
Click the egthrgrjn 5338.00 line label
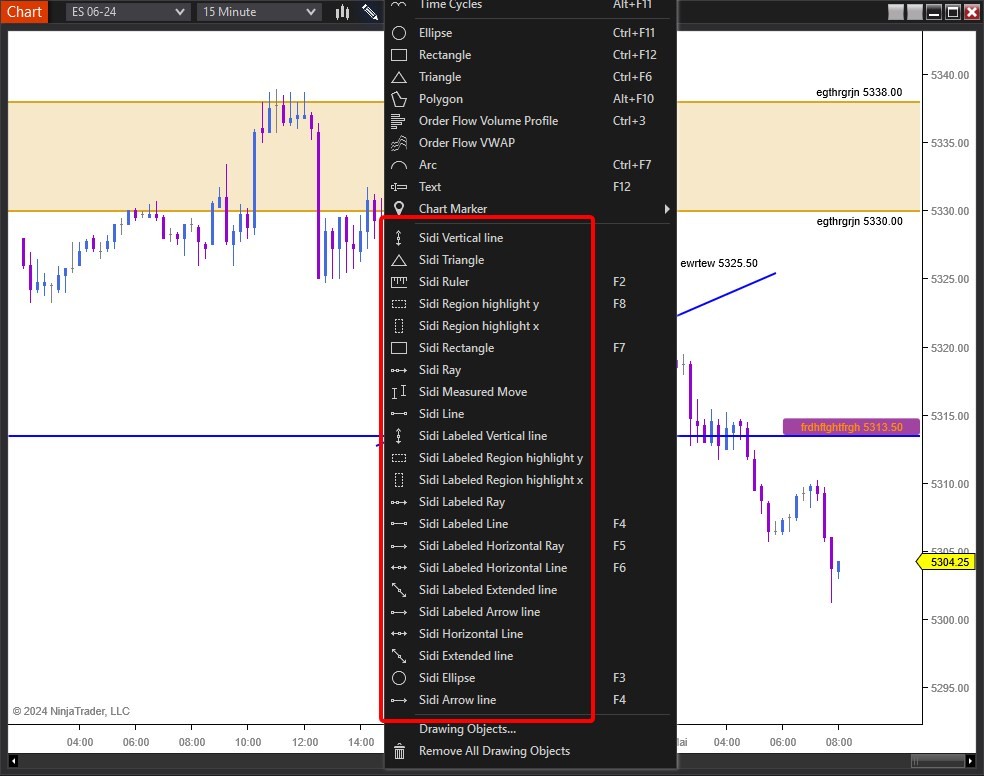pyautogui.click(x=858, y=92)
